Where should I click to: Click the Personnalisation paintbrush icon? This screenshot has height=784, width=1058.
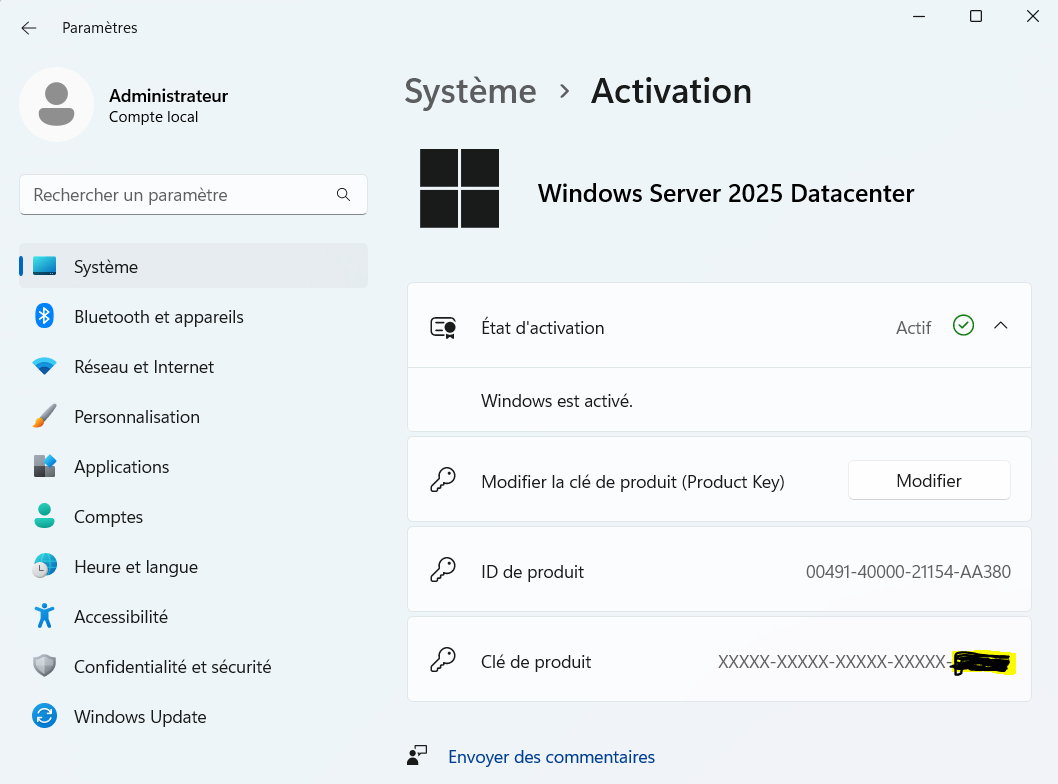pyautogui.click(x=44, y=417)
